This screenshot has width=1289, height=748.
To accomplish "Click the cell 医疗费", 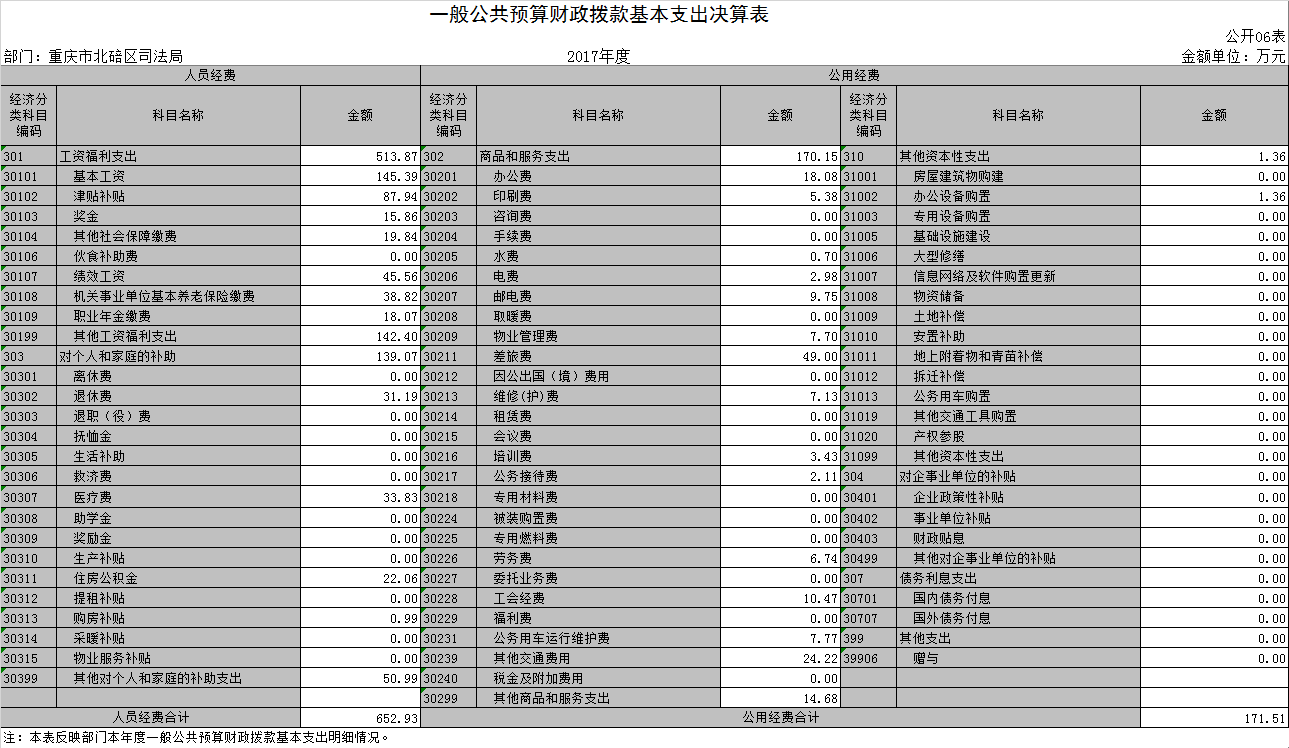I will 179,498.
